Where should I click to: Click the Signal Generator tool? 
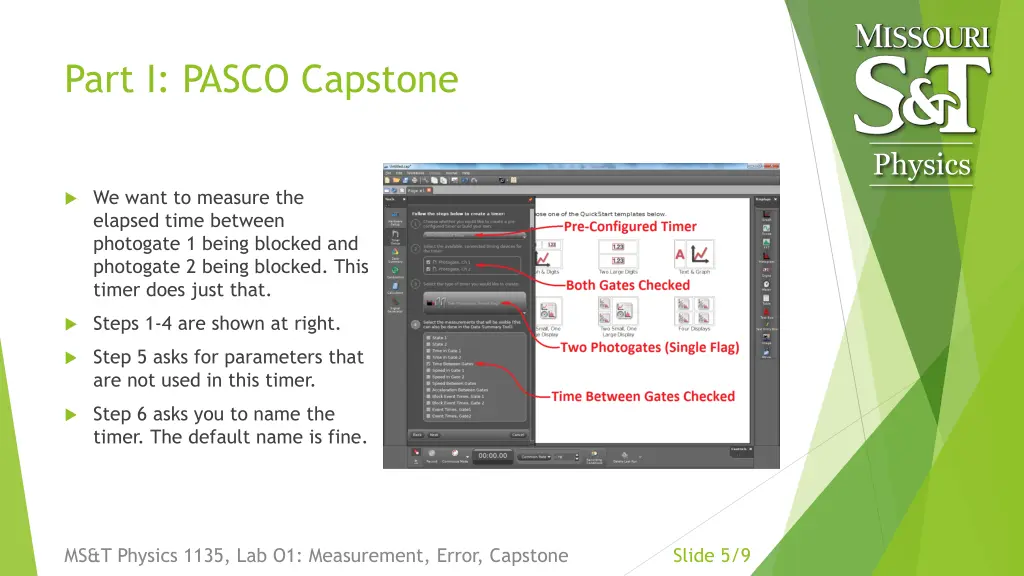pyautogui.click(x=395, y=305)
